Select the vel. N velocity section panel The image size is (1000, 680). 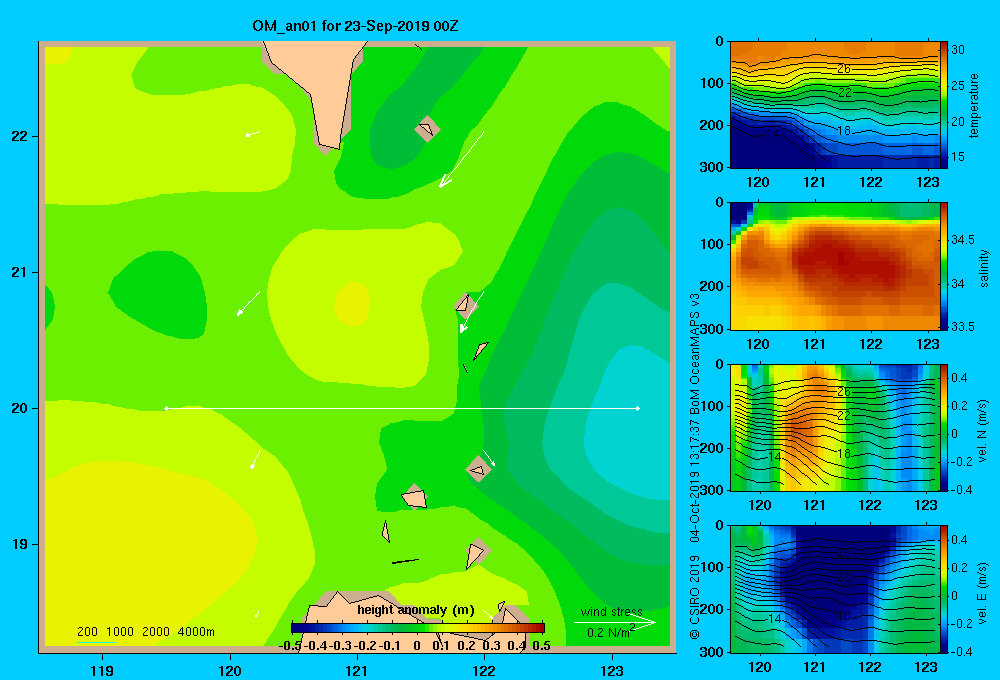[x=834, y=427]
